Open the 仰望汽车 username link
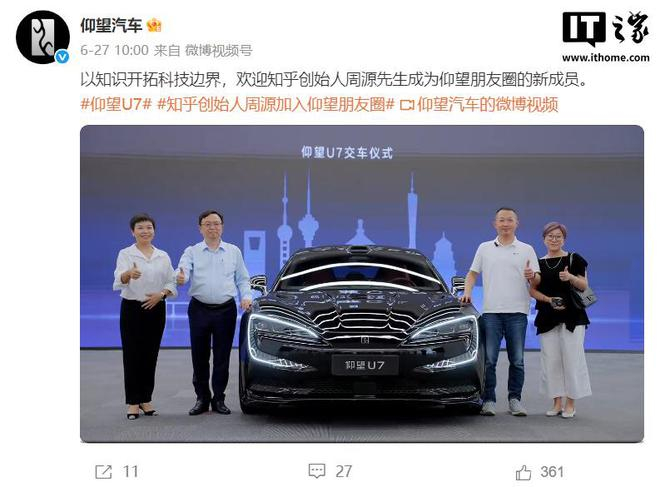 [x=111, y=26]
